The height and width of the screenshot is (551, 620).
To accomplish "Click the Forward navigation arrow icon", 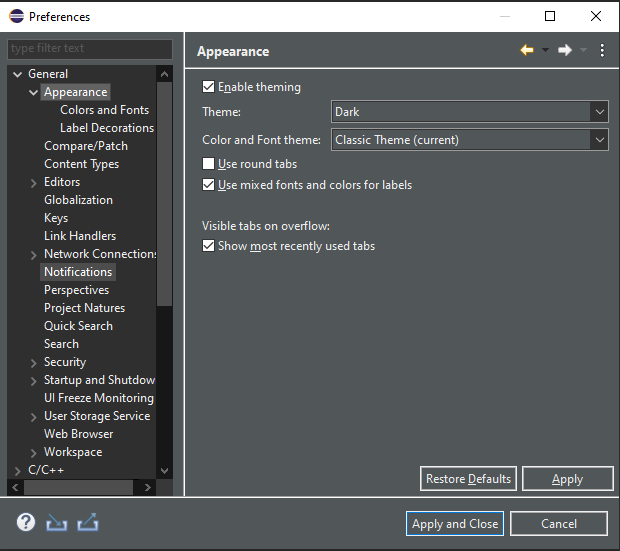I will pos(565,51).
